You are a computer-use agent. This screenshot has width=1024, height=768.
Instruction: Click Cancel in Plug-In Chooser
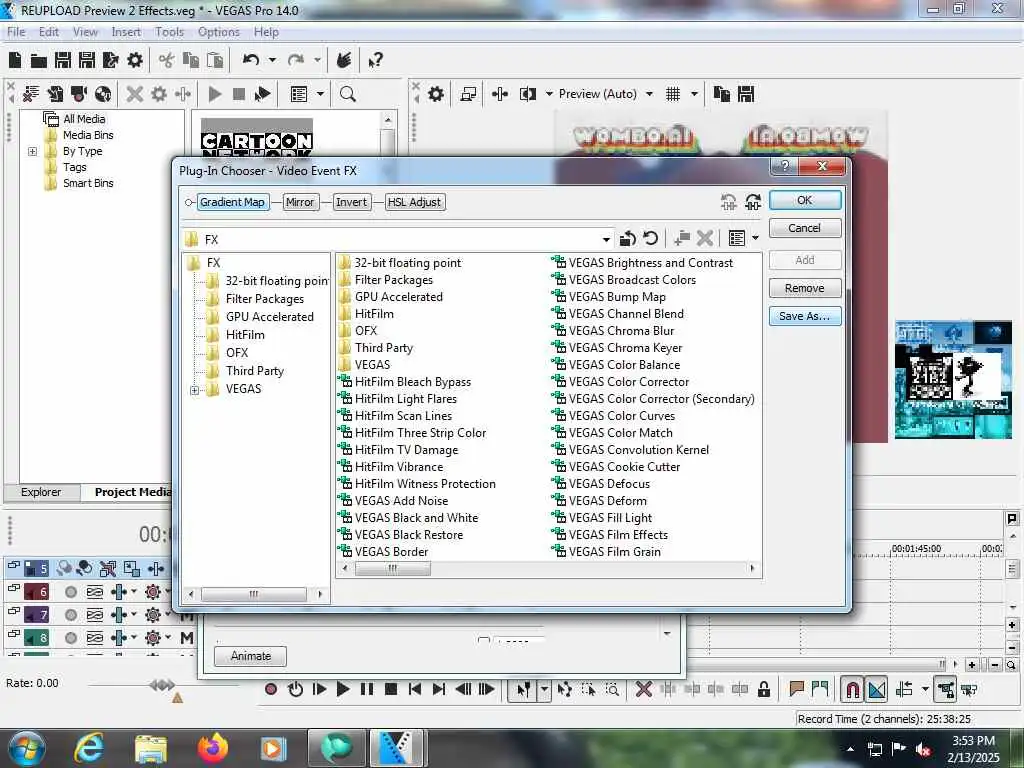point(805,228)
